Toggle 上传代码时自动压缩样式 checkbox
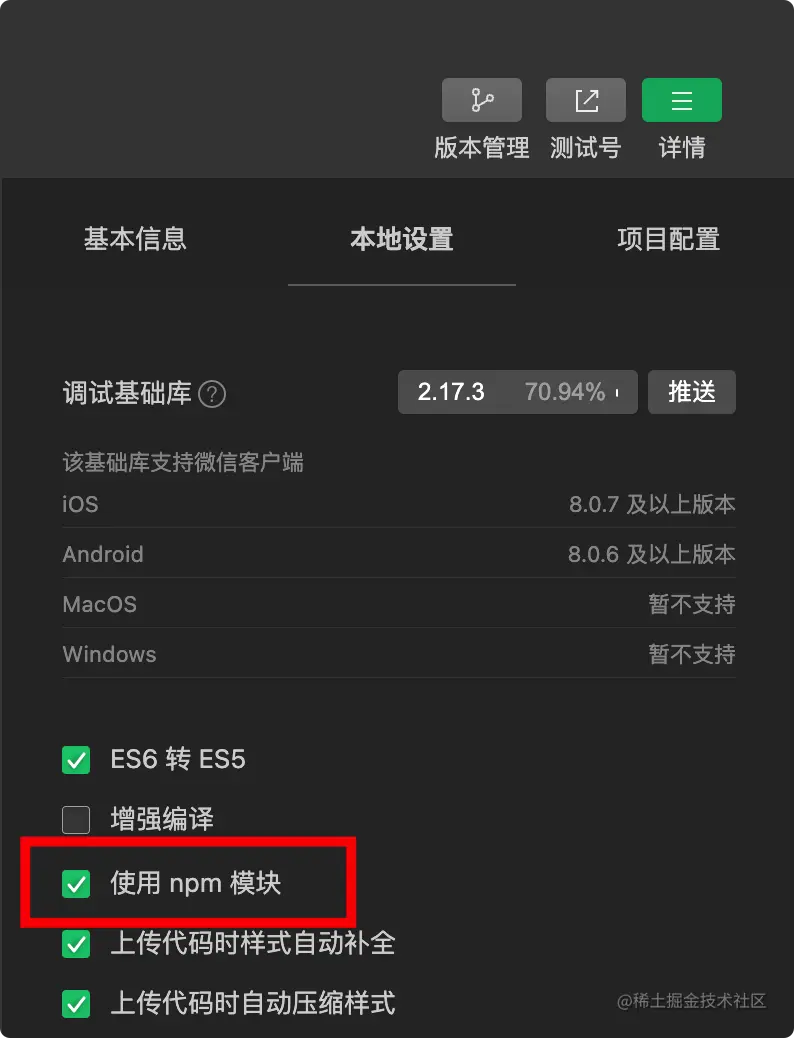The height and width of the screenshot is (1038, 794). pyautogui.click(x=76, y=1004)
